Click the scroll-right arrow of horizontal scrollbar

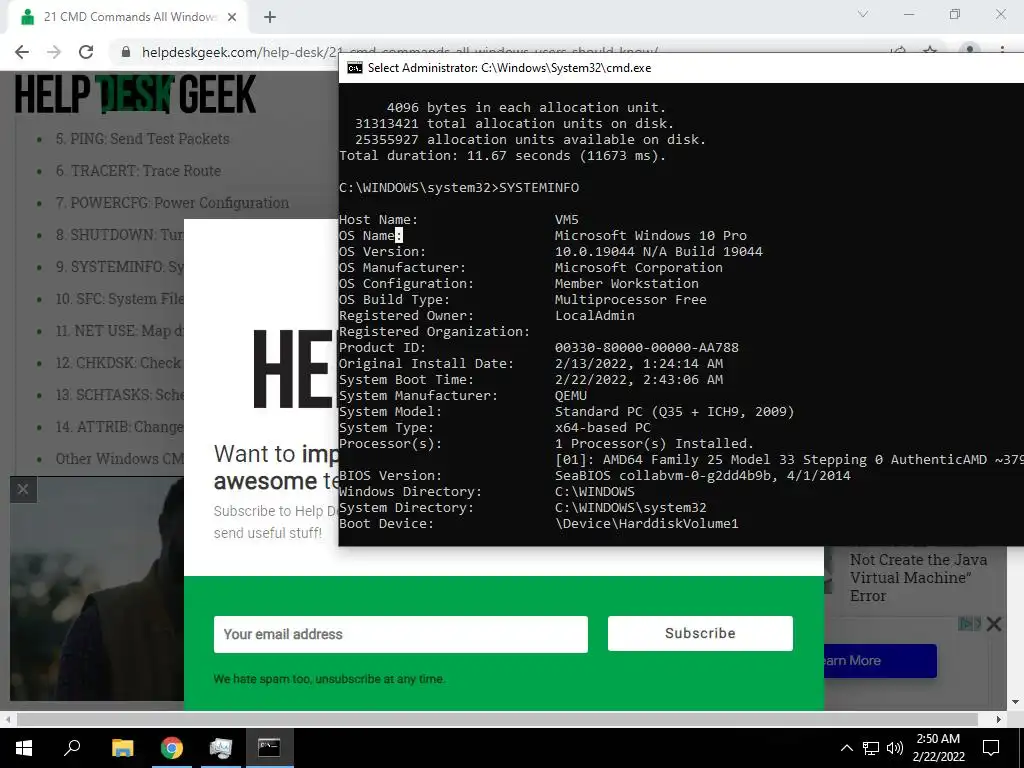[999, 719]
